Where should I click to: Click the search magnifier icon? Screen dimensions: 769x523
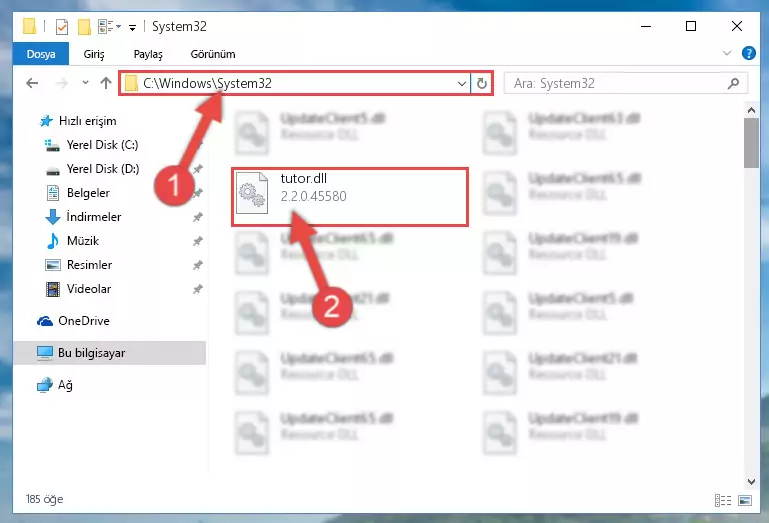tap(733, 83)
